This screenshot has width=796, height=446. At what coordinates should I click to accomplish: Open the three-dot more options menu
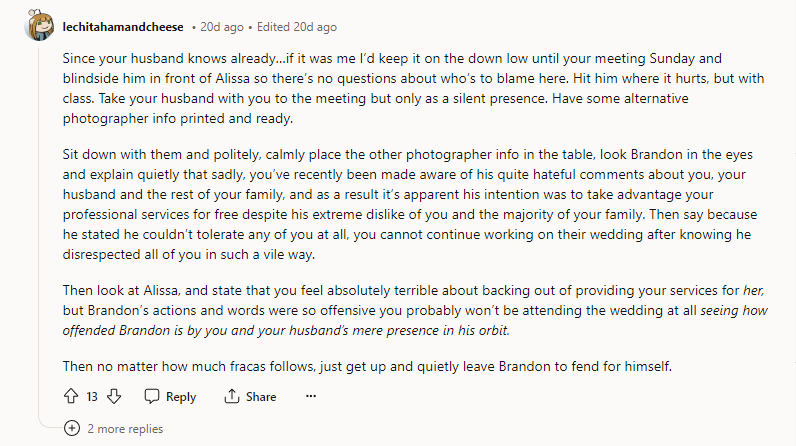[x=311, y=396]
